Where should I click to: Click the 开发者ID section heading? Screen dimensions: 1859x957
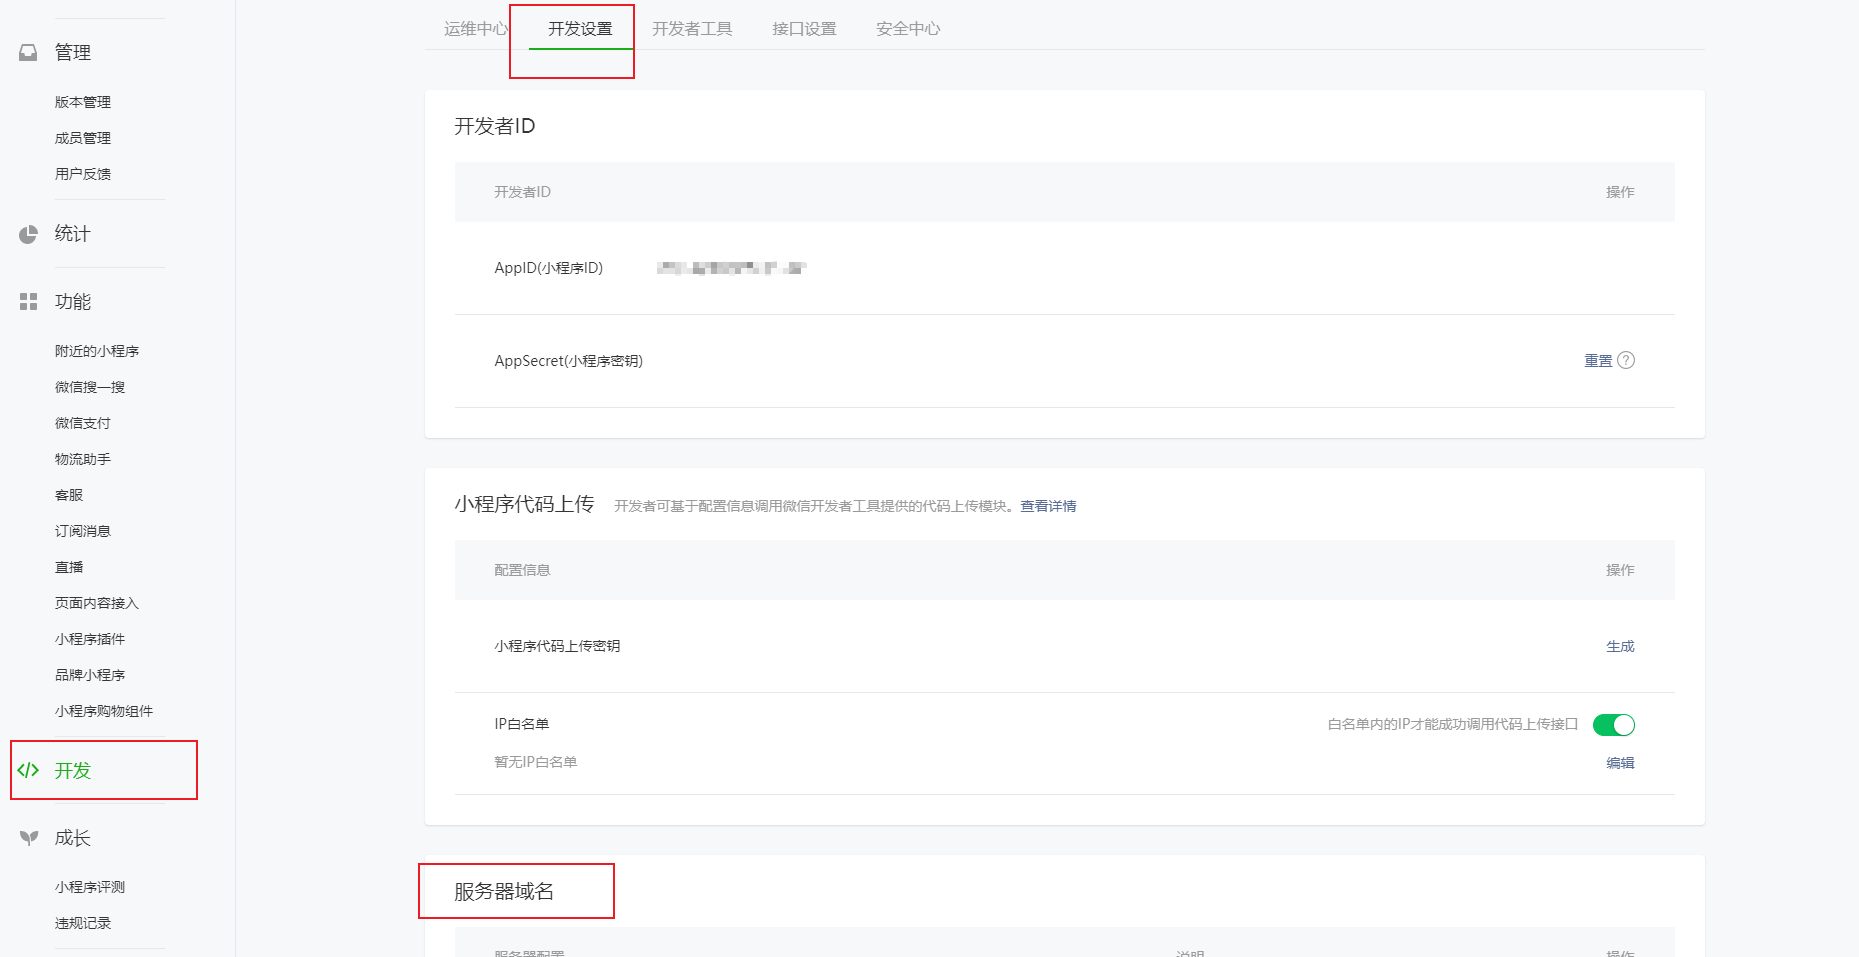pyautogui.click(x=495, y=126)
